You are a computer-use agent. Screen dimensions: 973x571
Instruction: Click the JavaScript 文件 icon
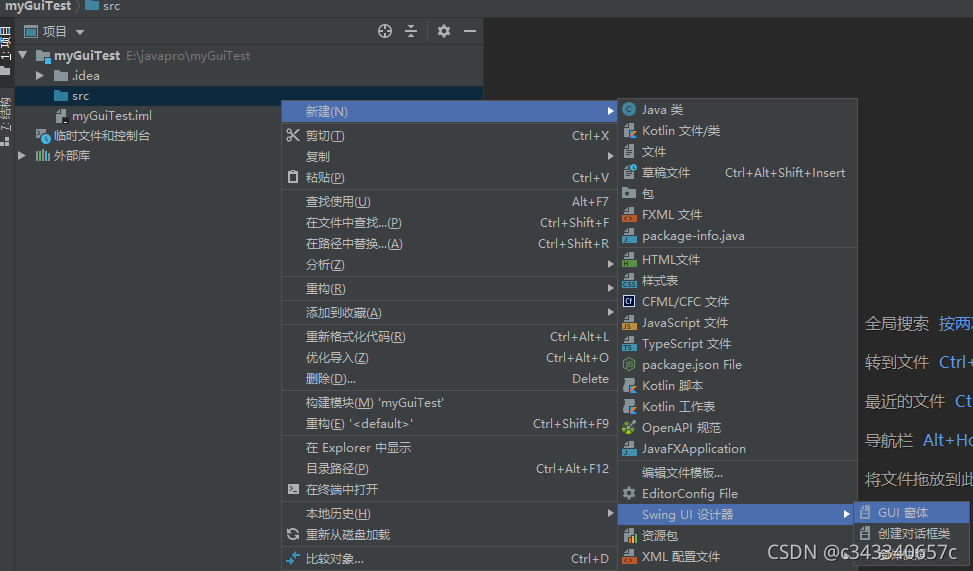point(629,323)
